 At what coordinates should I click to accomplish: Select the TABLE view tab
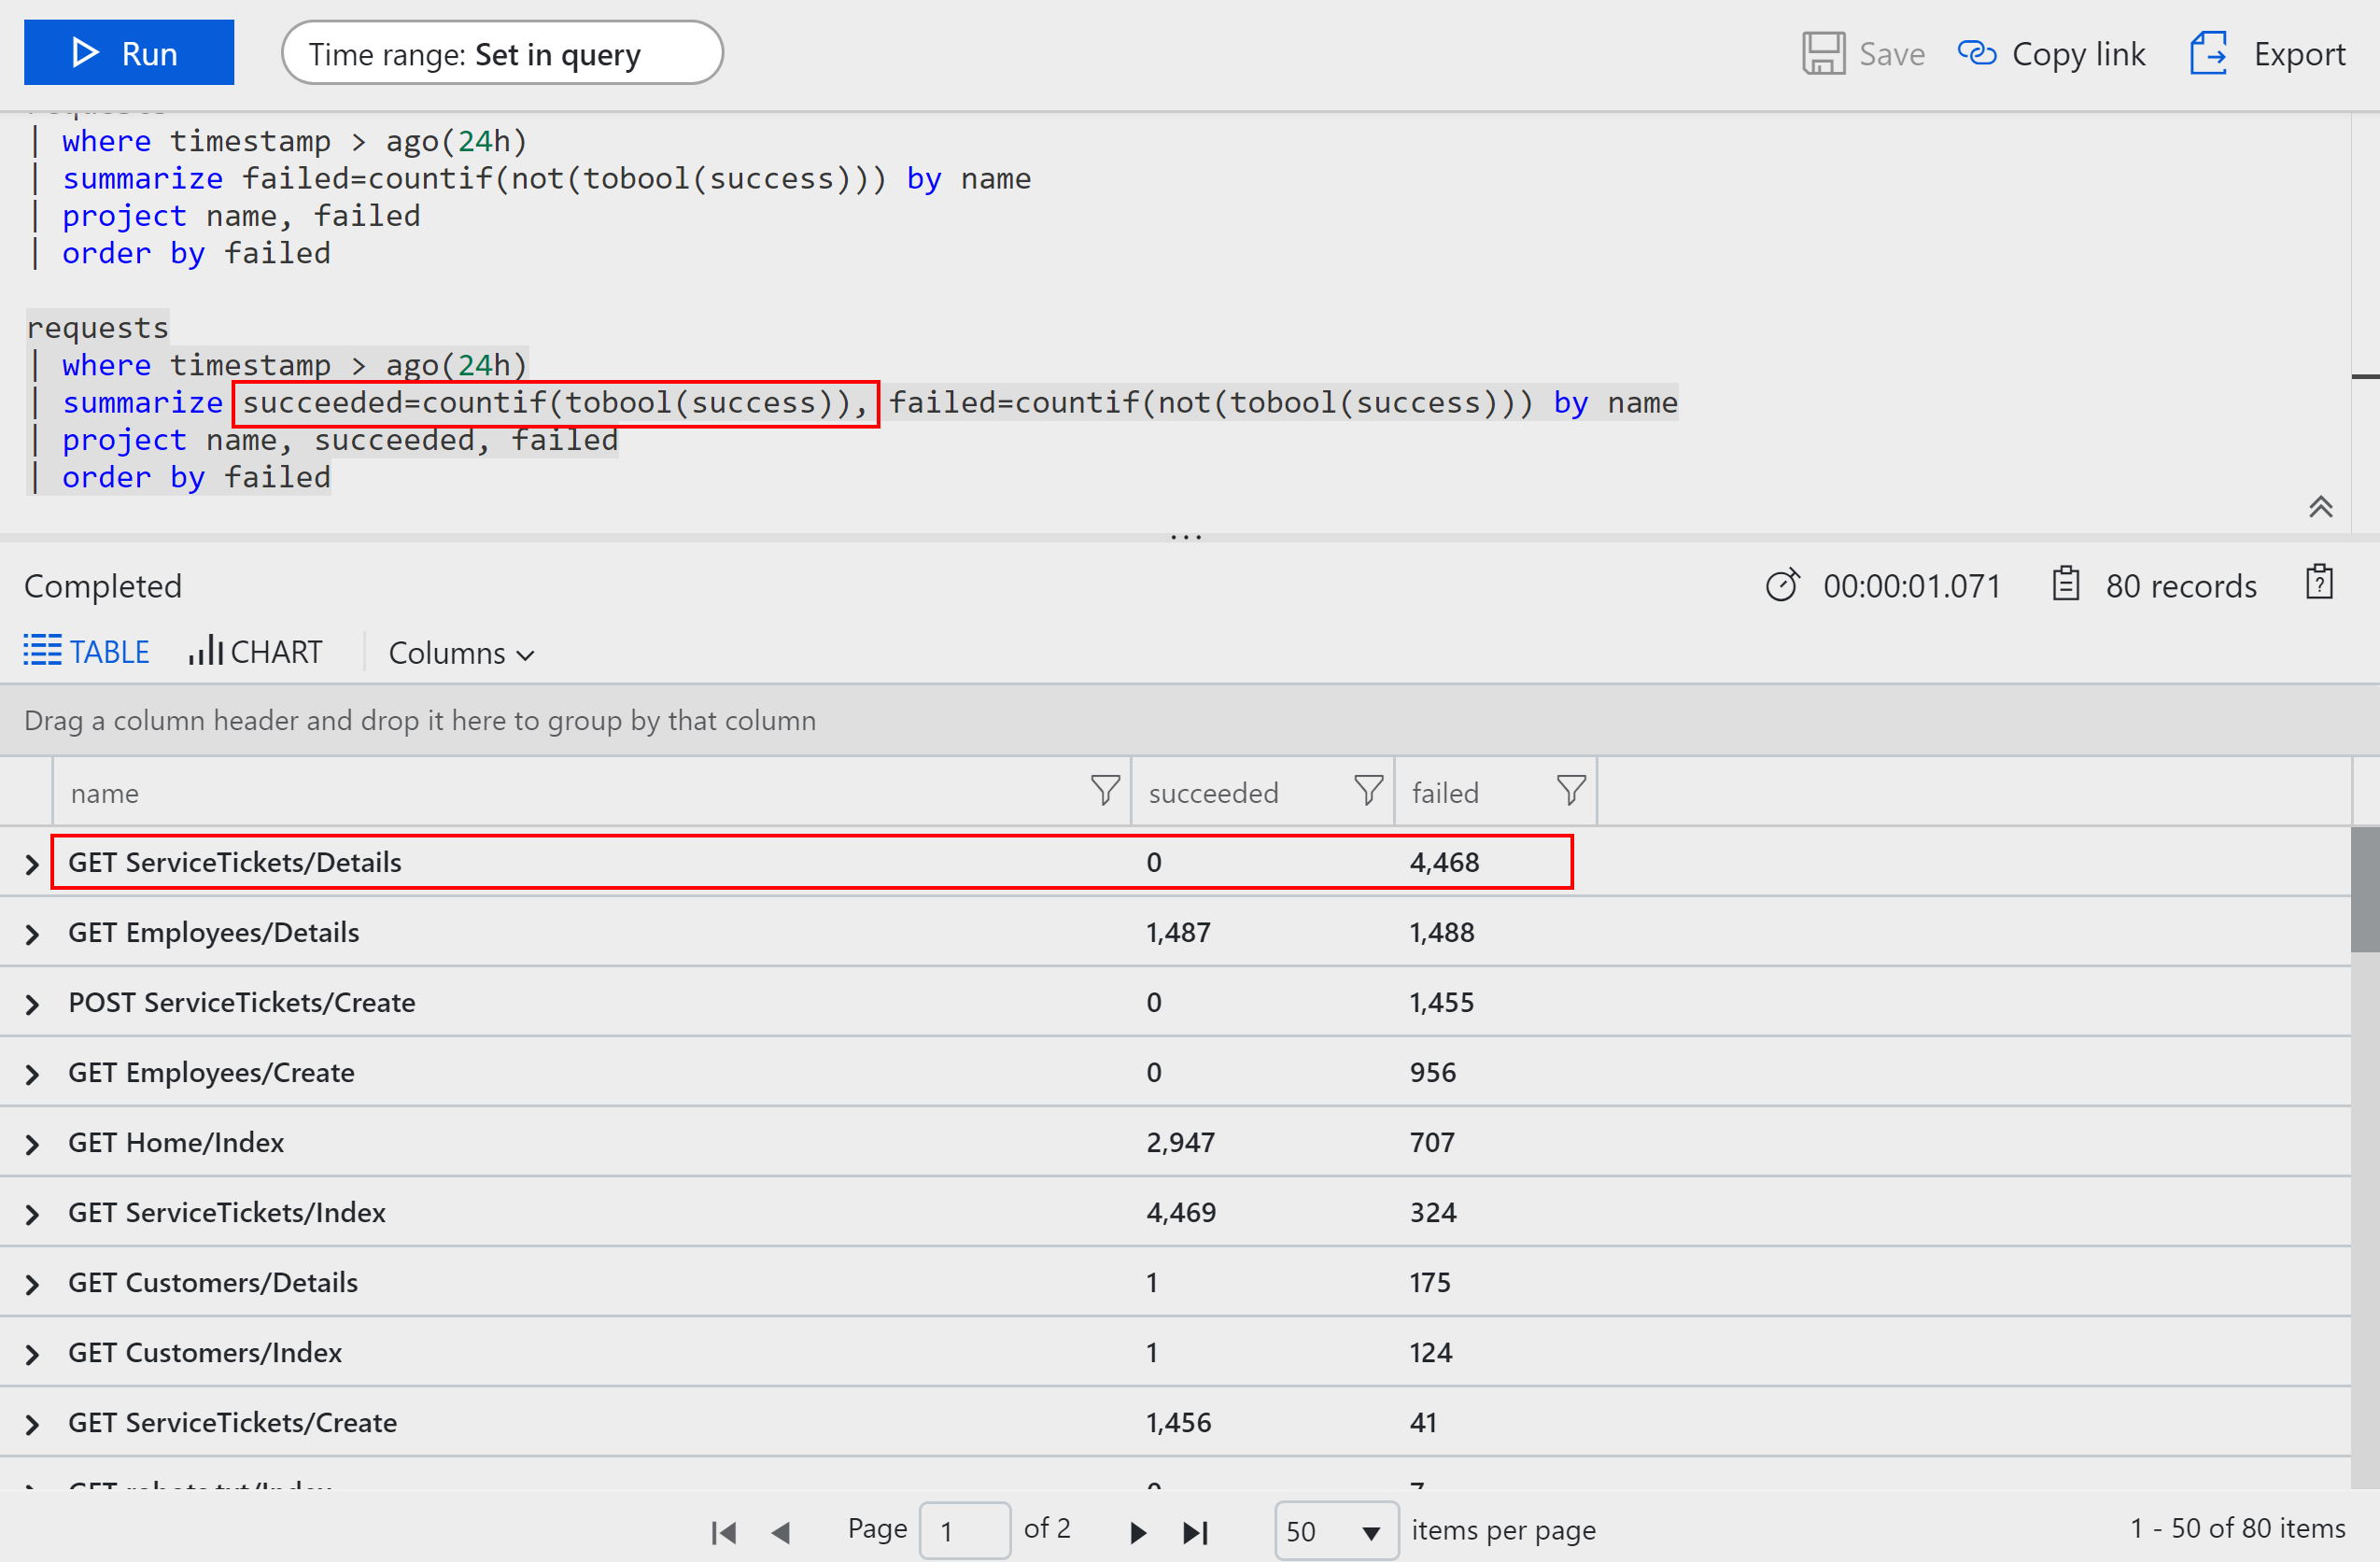[86, 651]
